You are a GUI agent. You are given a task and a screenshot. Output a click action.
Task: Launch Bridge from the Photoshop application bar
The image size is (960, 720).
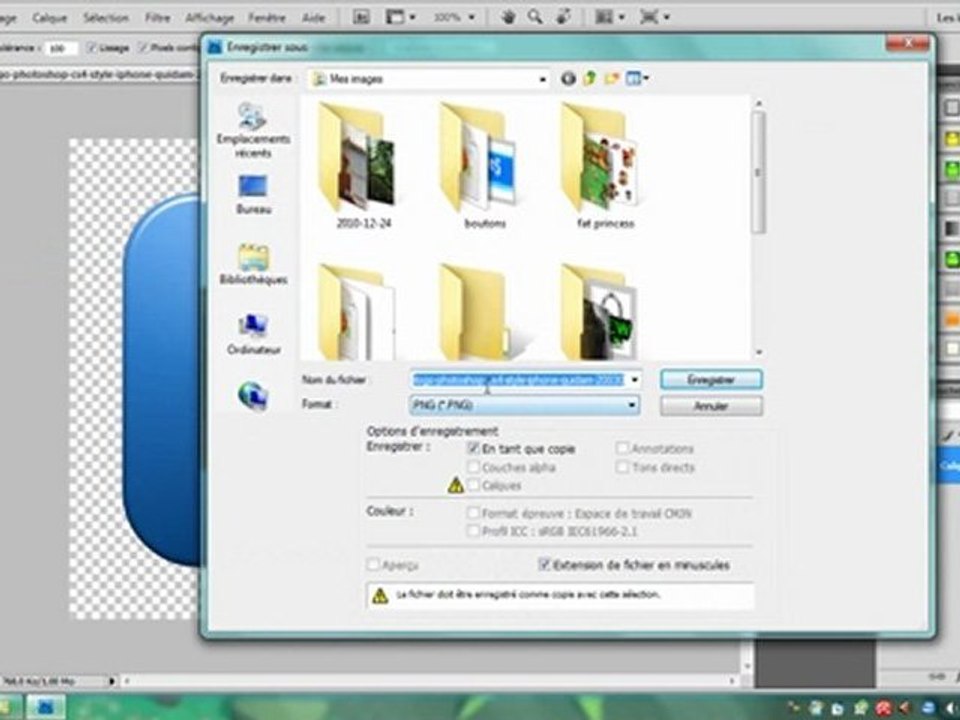pyautogui.click(x=361, y=17)
